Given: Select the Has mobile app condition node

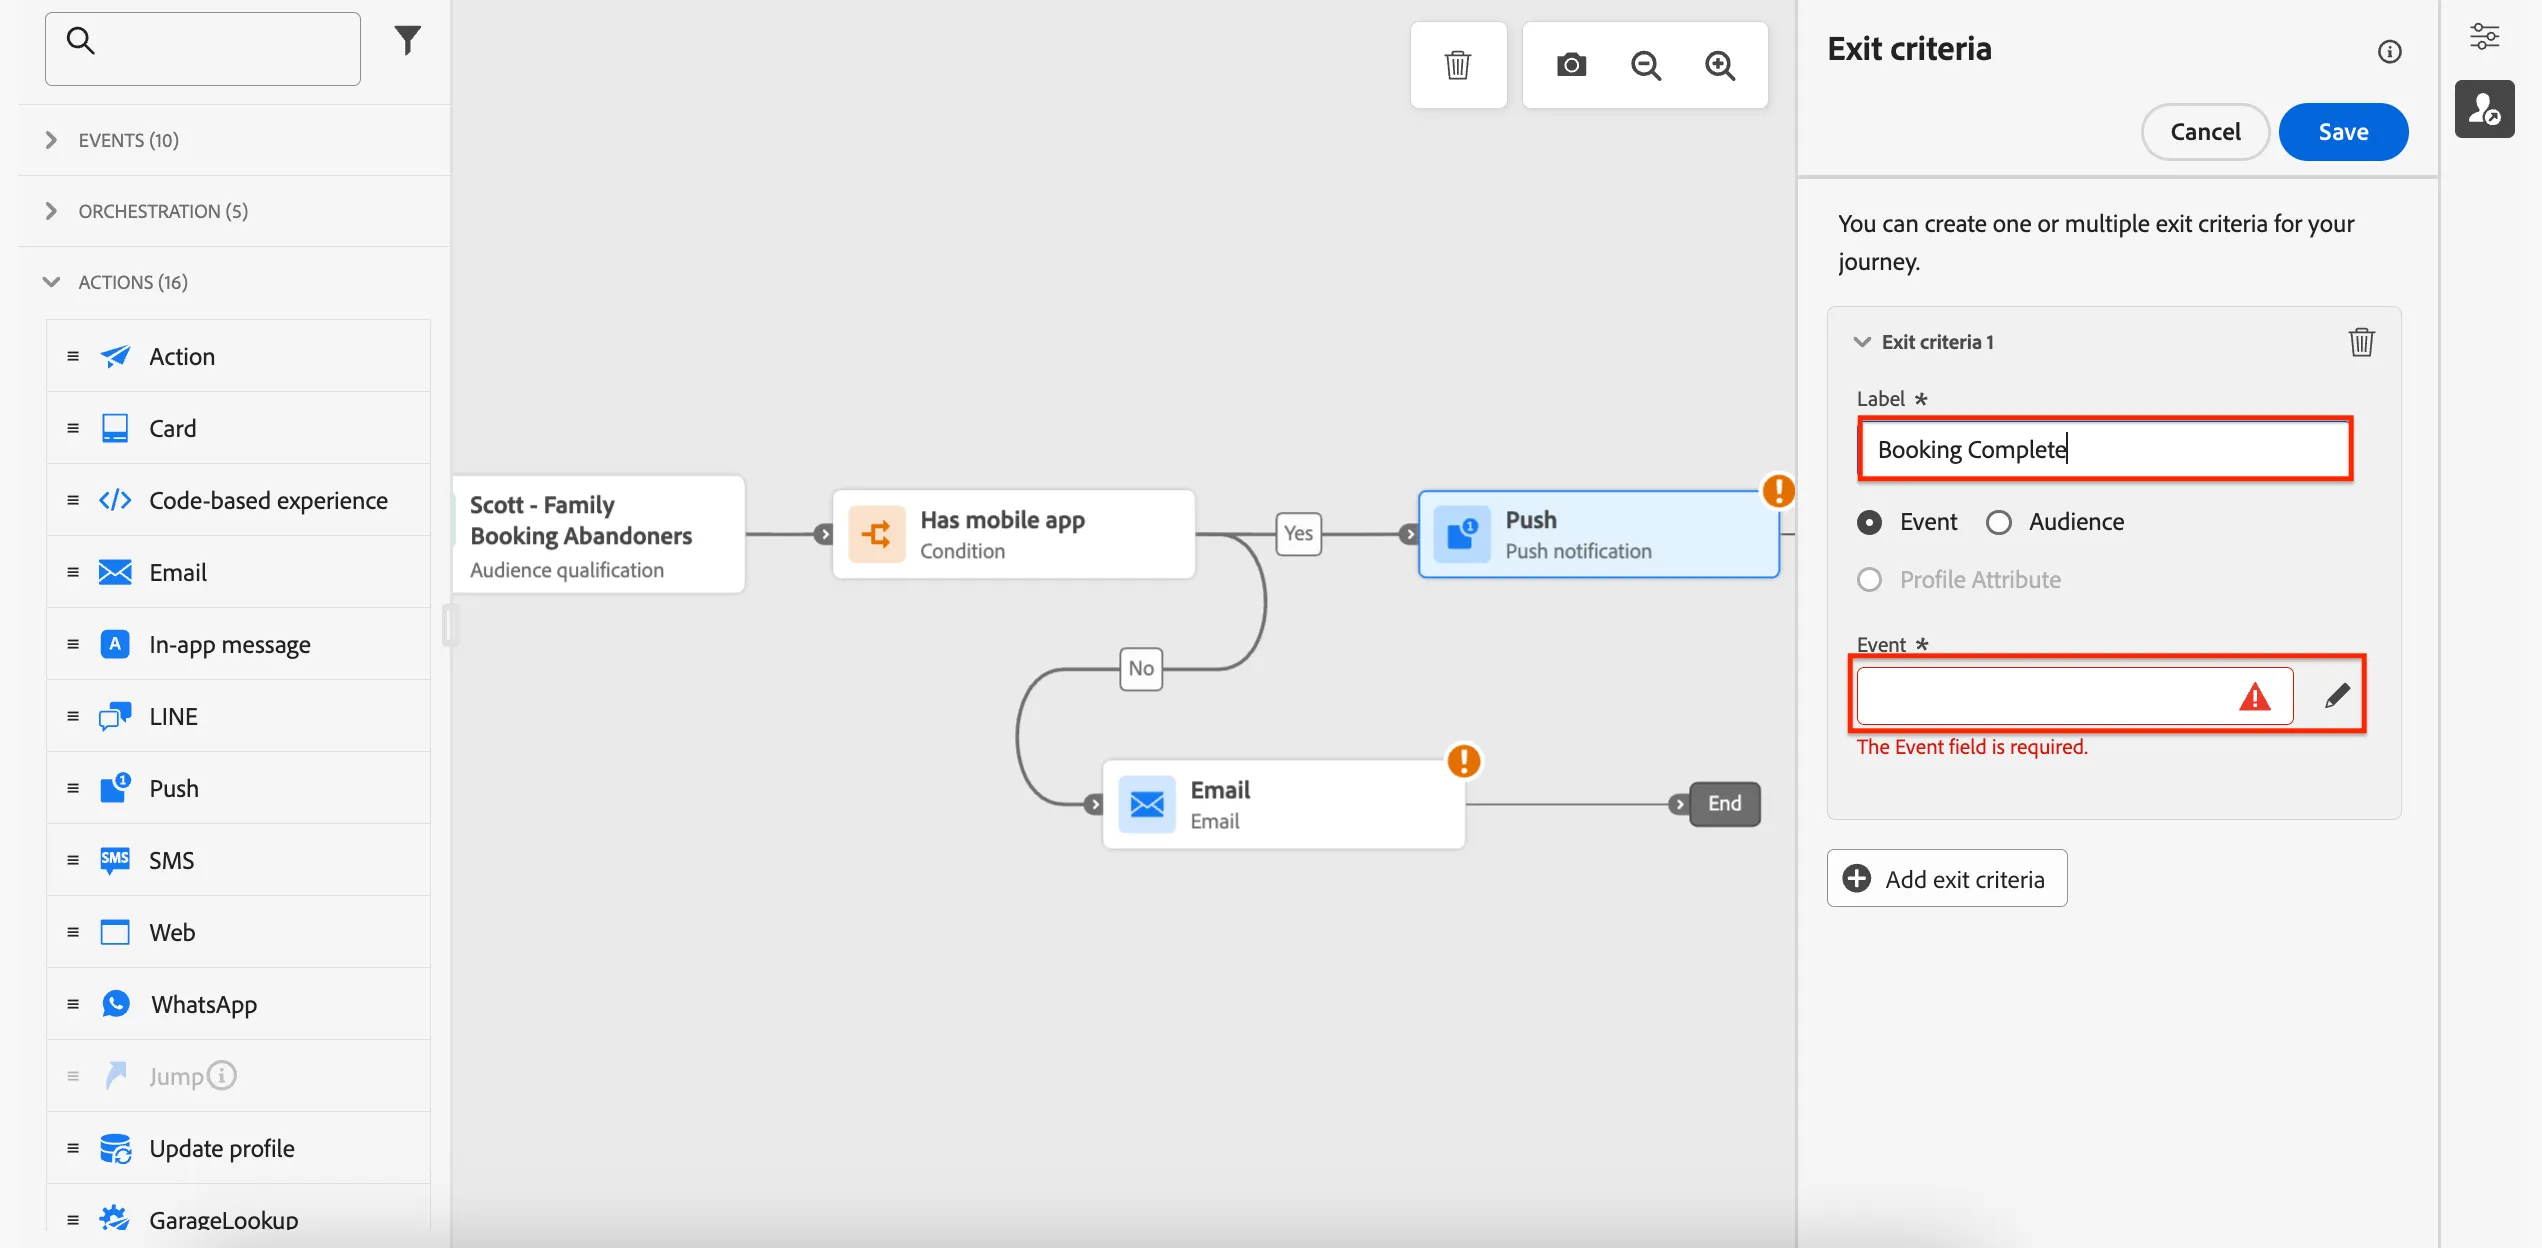Looking at the screenshot, I should (x=1013, y=534).
